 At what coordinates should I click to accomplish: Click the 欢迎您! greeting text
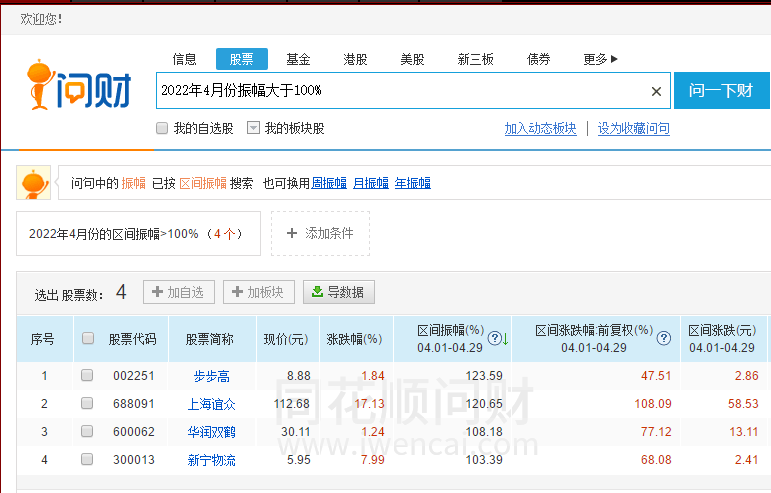click(41, 19)
